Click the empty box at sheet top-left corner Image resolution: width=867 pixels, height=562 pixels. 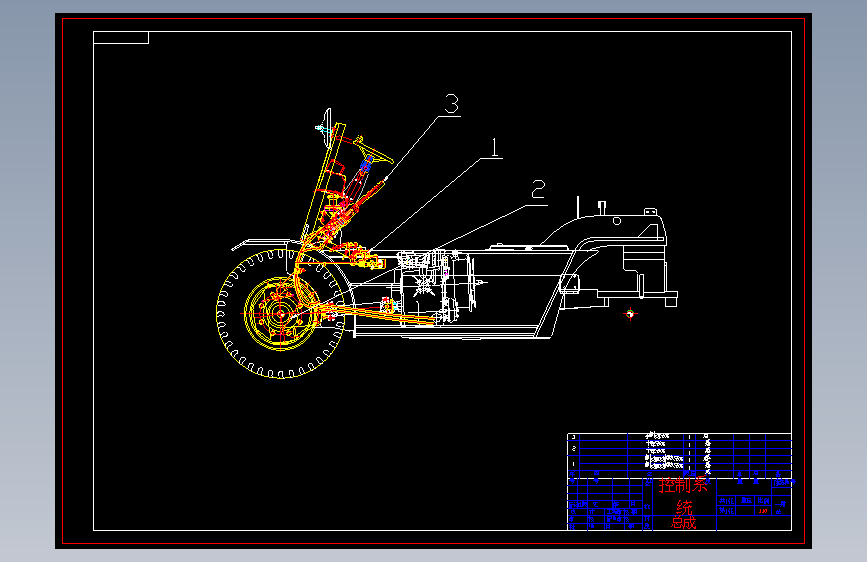pos(121,38)
